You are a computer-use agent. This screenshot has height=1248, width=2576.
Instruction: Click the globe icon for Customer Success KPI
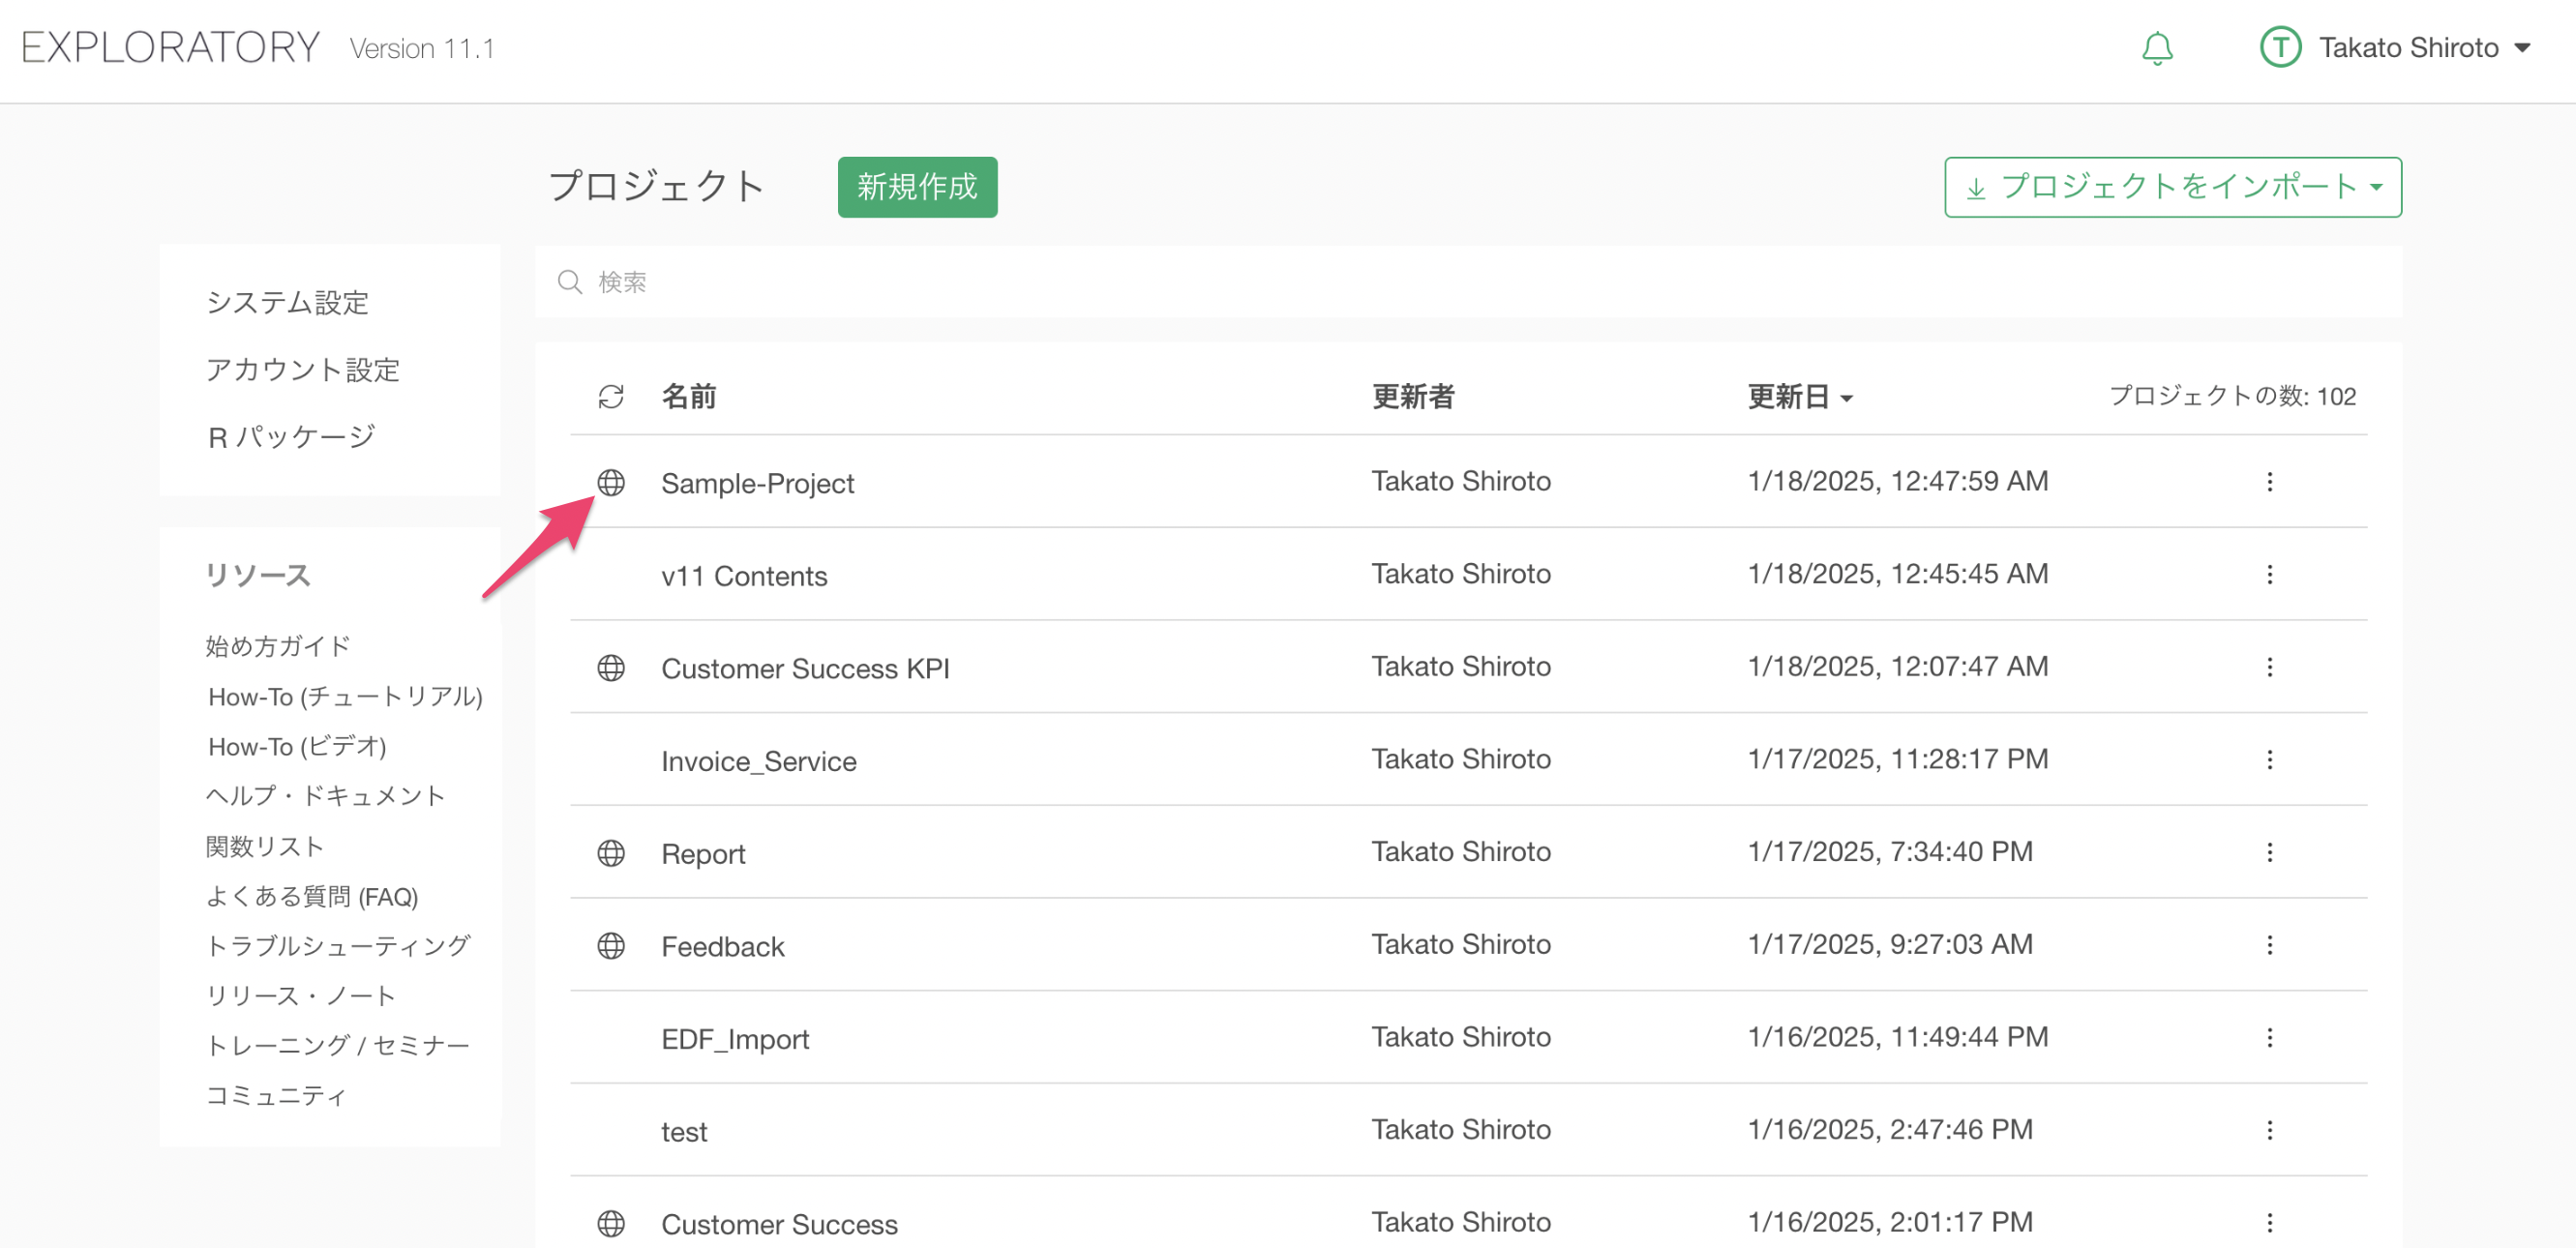pyautogui.click(x=611, y=667)
